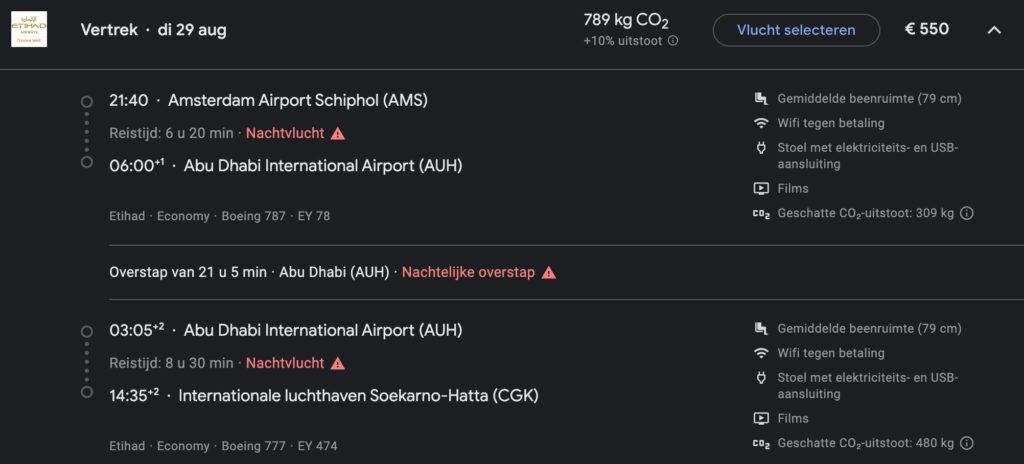
Task: Click the 'Vertrek · di 29 aug' header
Action: (x=153, y=29)
